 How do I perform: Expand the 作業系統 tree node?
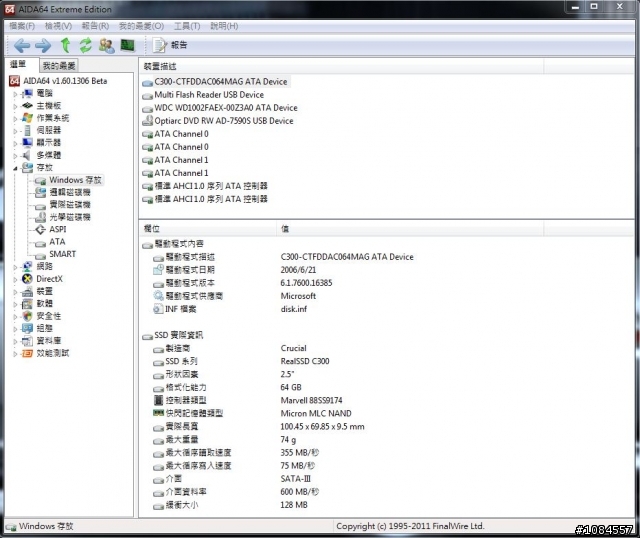[15, 118]
